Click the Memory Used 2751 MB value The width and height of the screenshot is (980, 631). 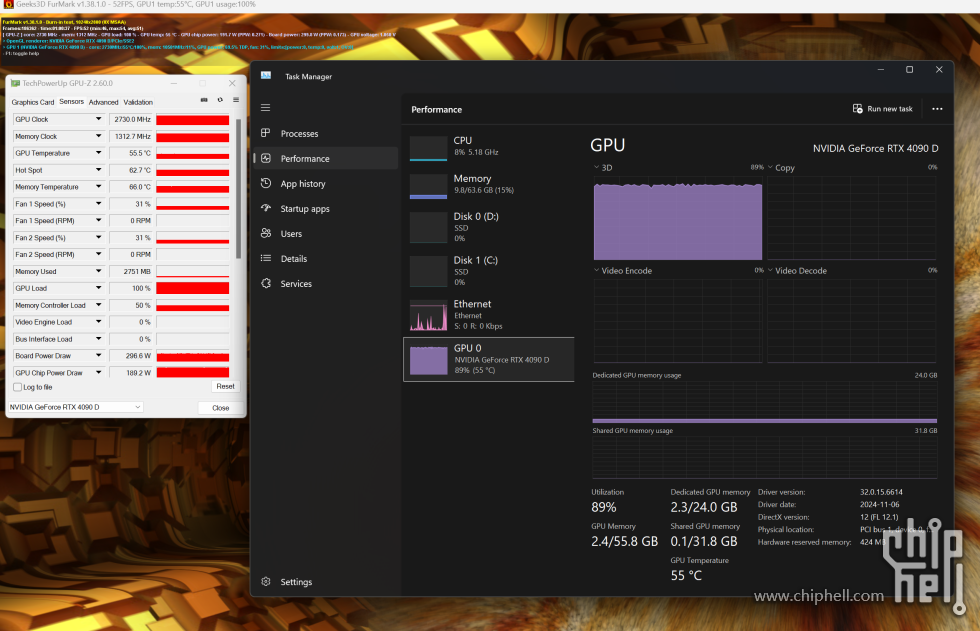[x=131, y=271]
